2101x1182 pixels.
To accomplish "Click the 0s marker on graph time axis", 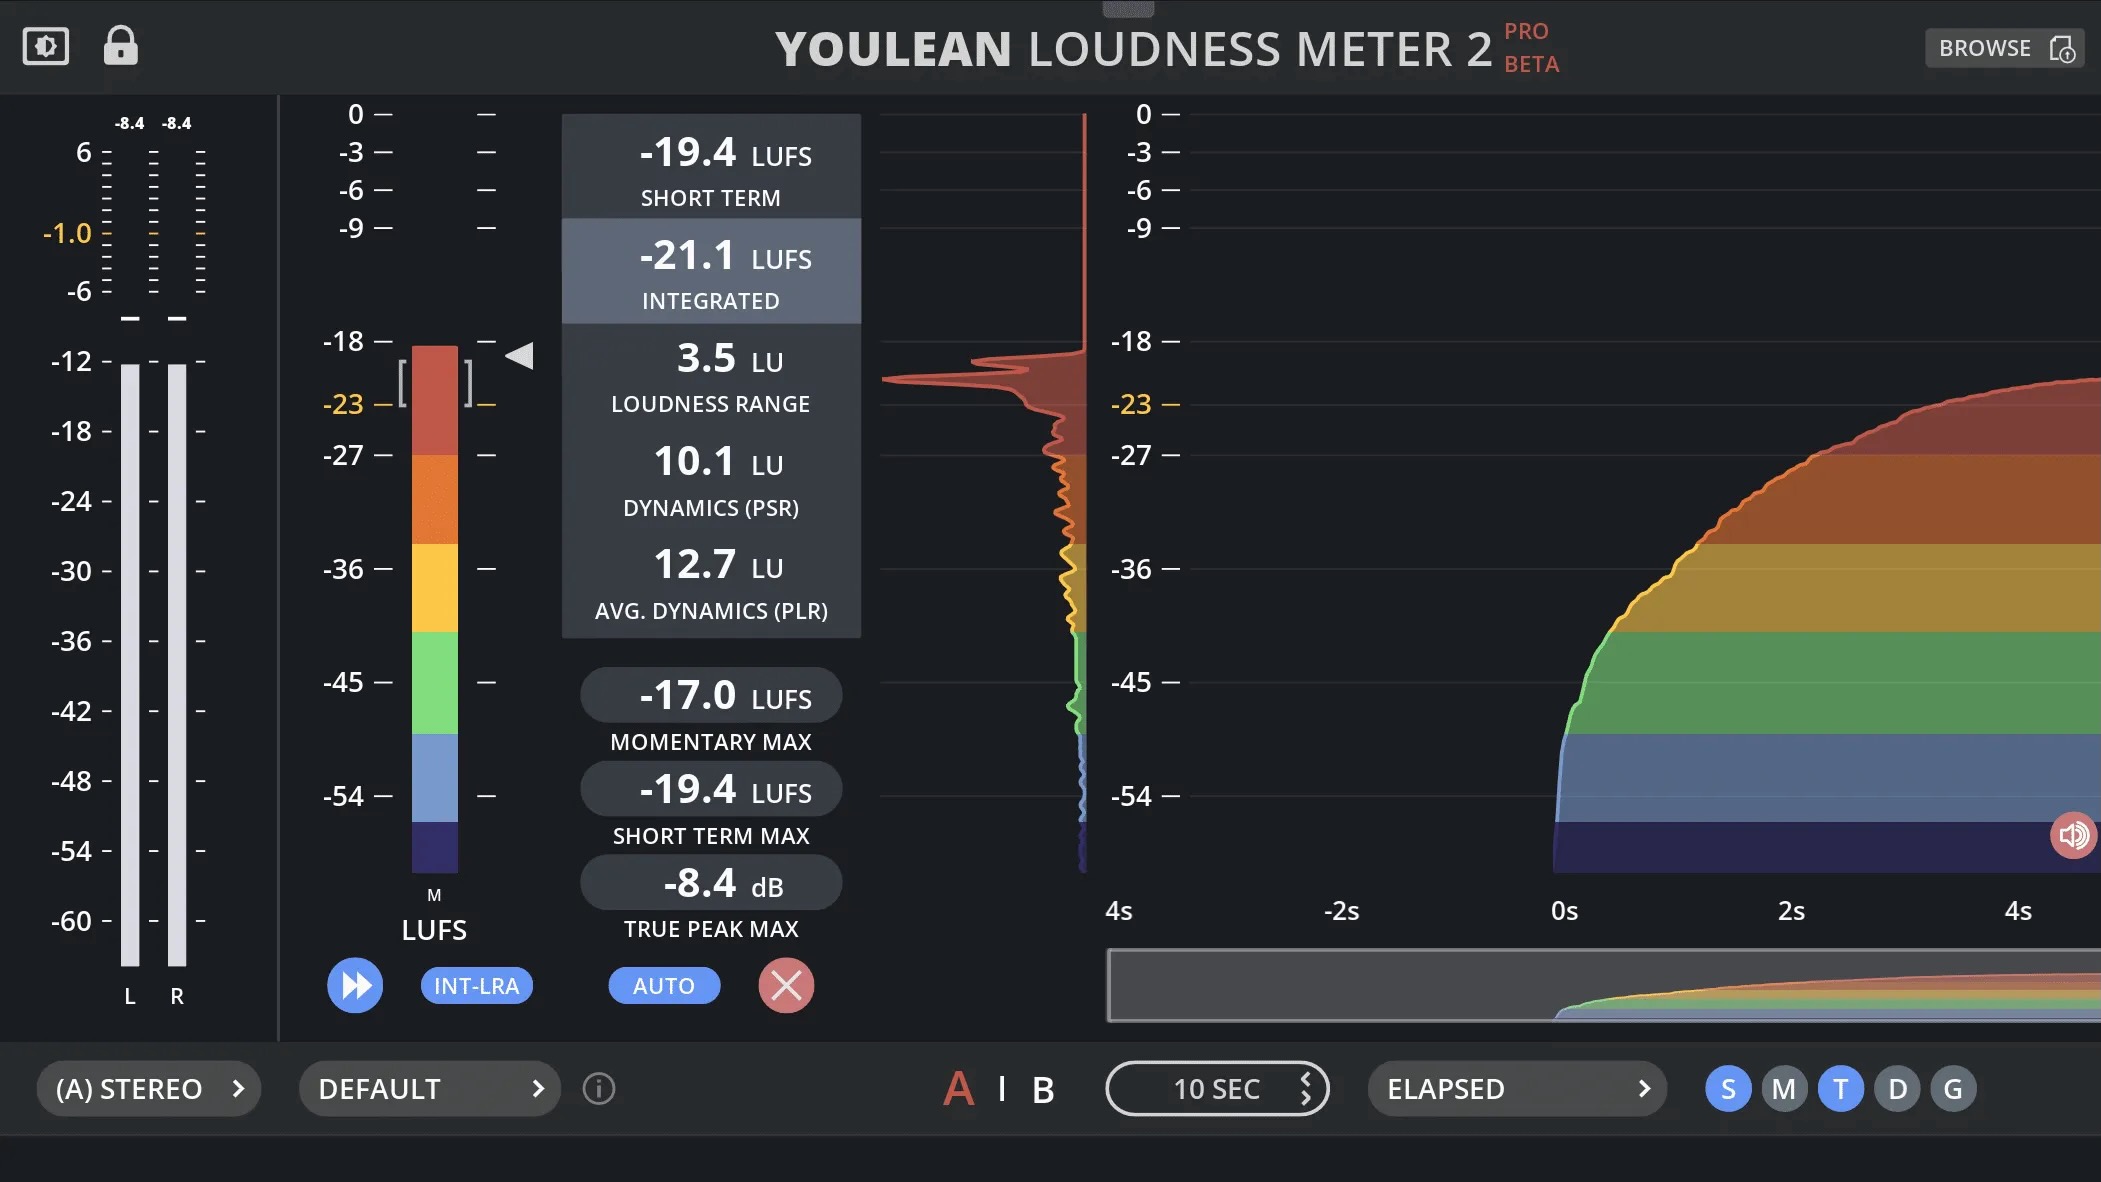I will [x=1564, y=911].
